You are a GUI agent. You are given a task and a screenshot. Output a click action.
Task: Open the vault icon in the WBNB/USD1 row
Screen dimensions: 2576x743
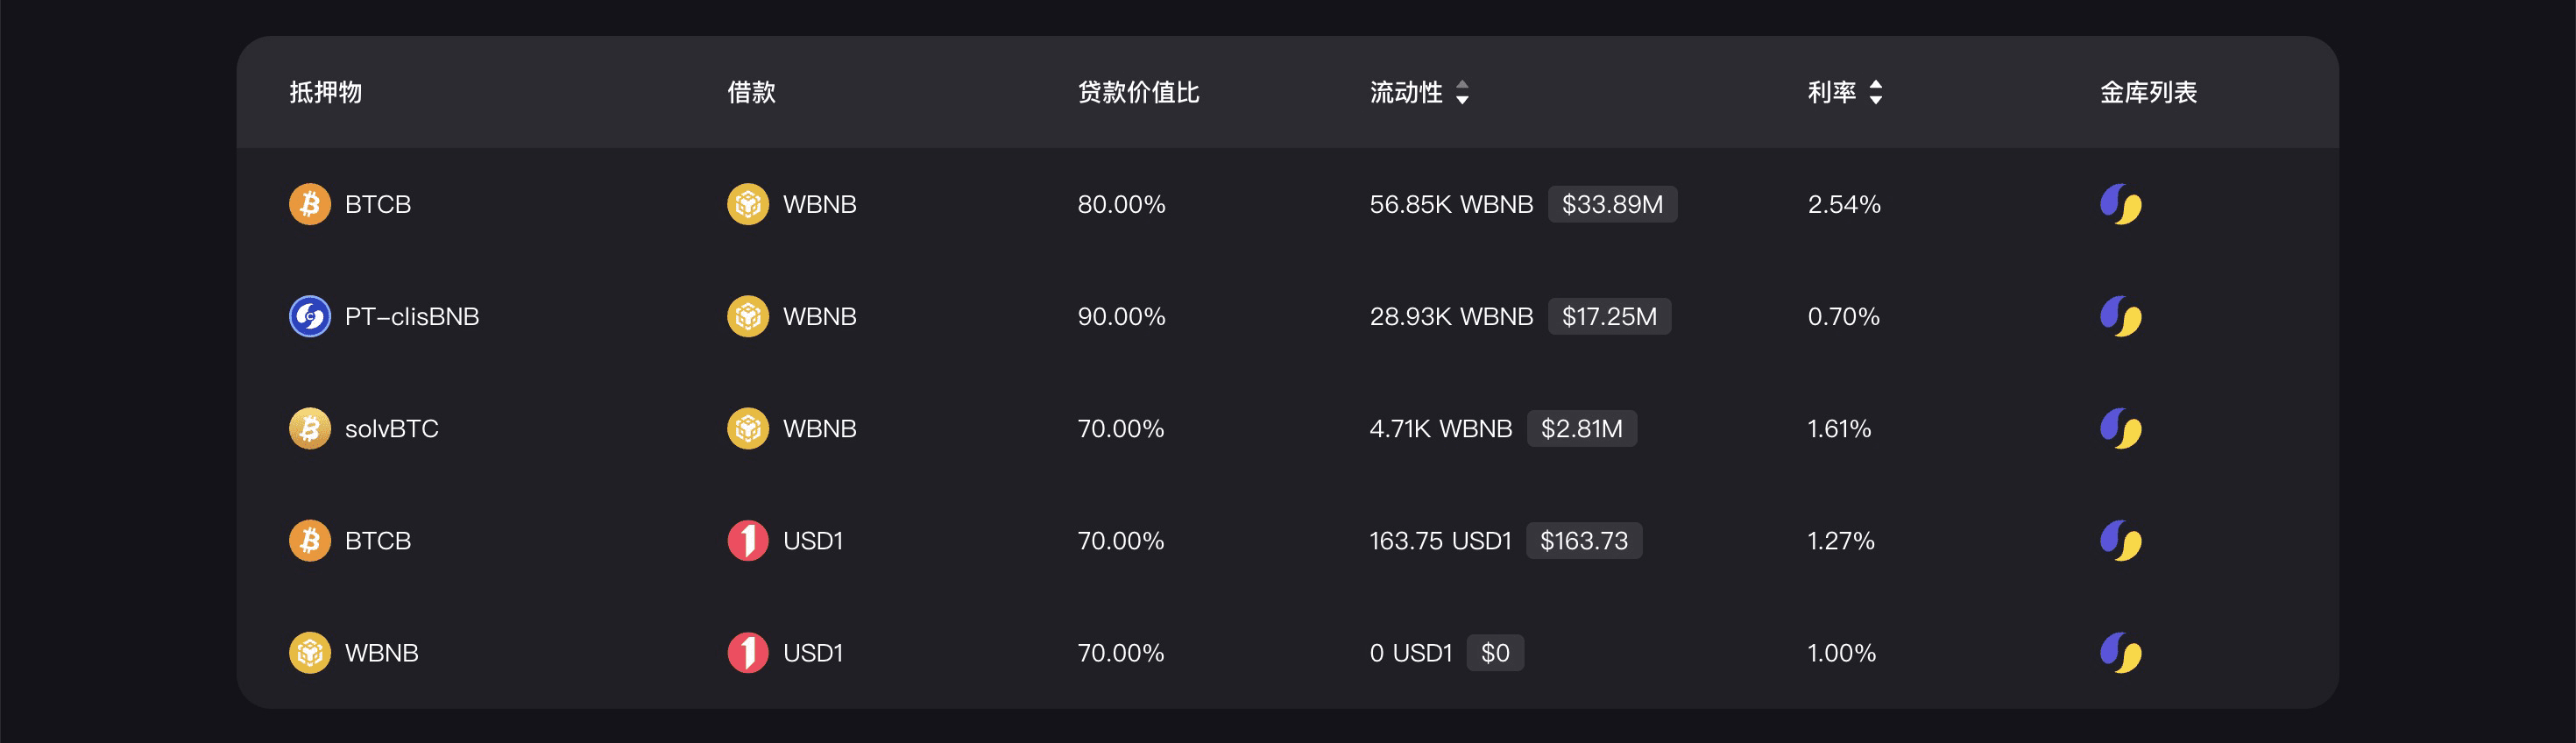click(x=2120, y=652)
